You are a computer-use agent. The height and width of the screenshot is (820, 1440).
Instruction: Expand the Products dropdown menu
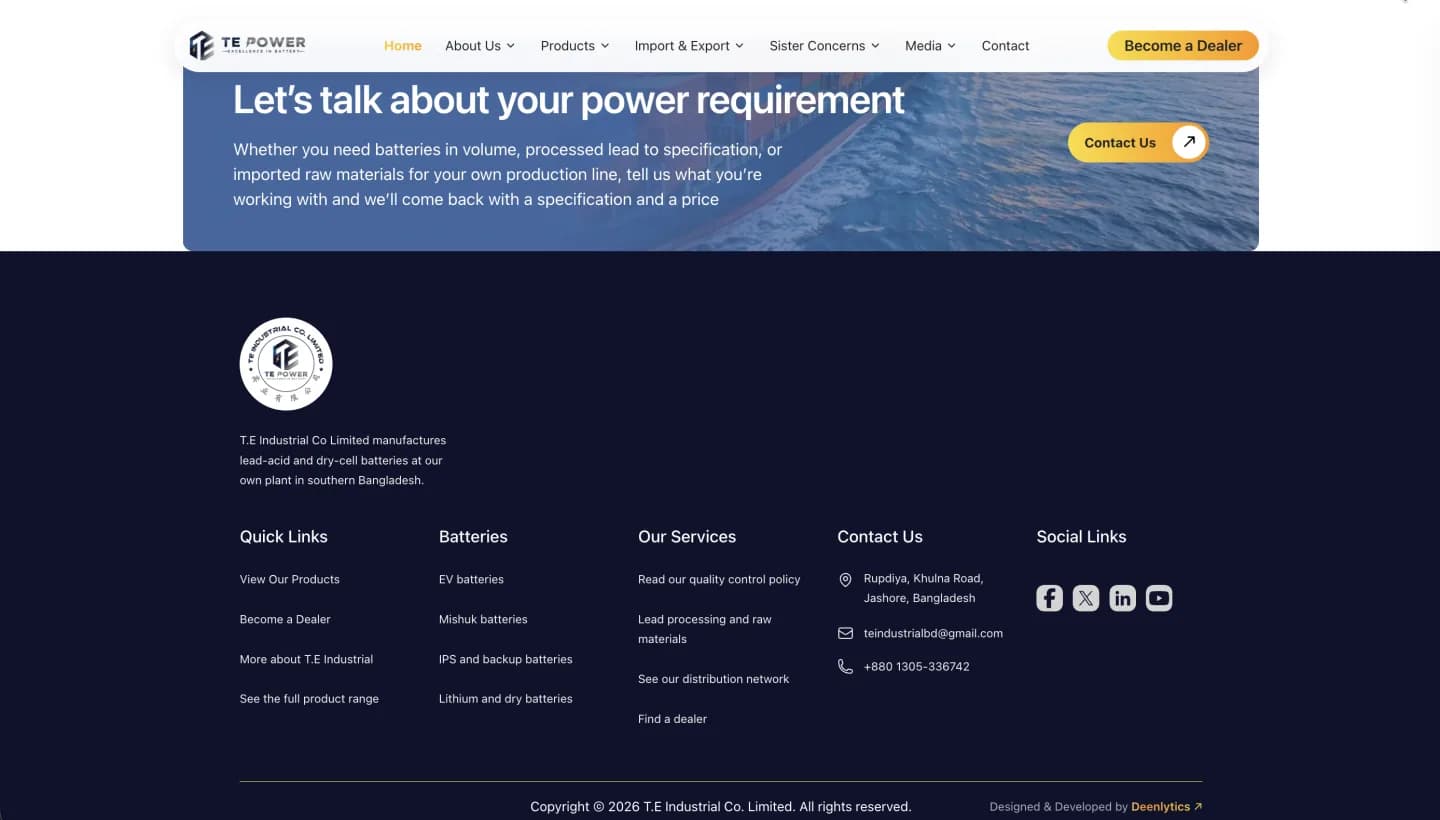[575, 46]
